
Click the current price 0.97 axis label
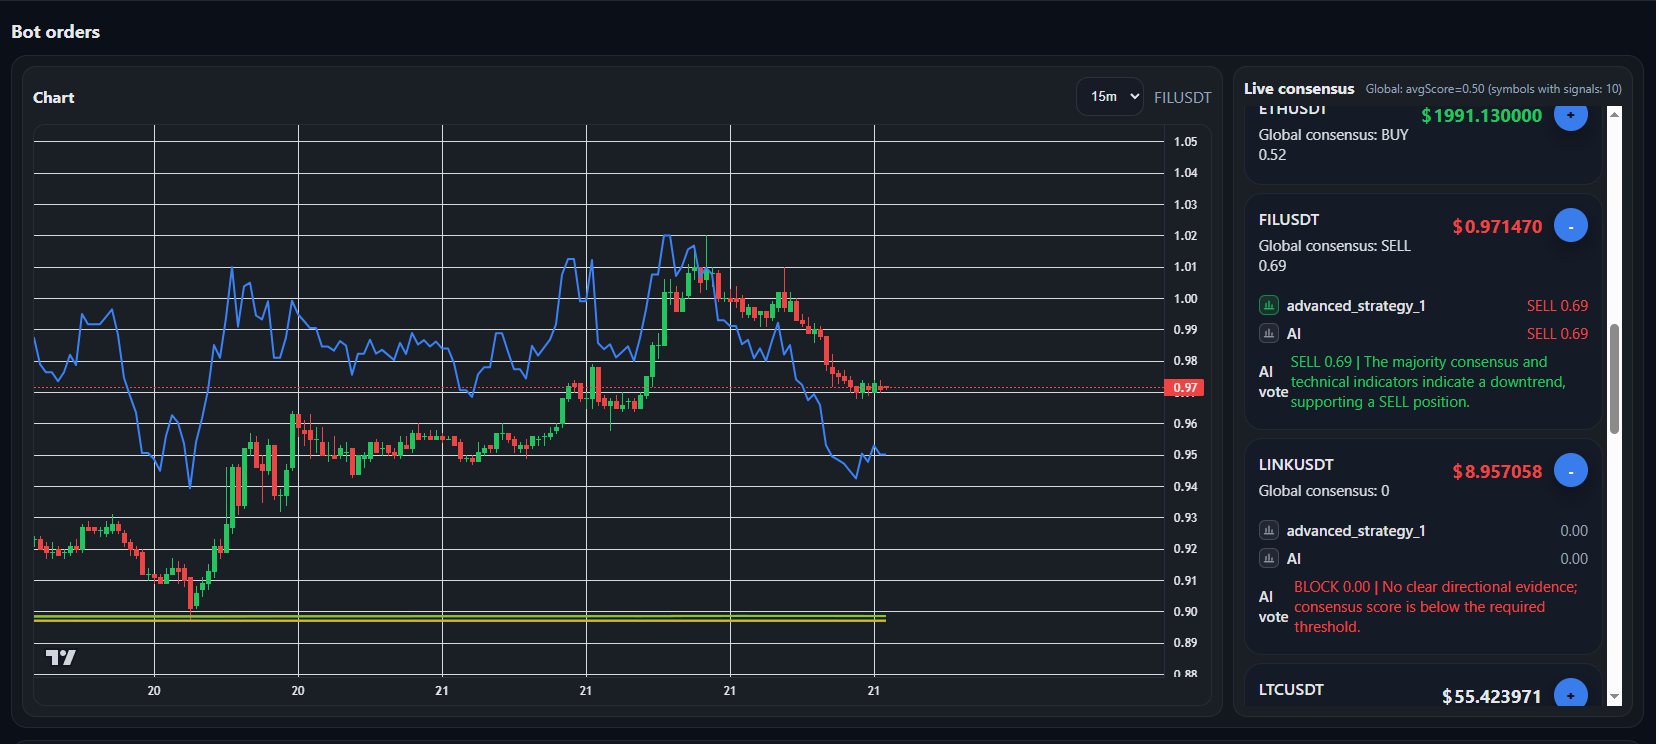point(1185,388)
